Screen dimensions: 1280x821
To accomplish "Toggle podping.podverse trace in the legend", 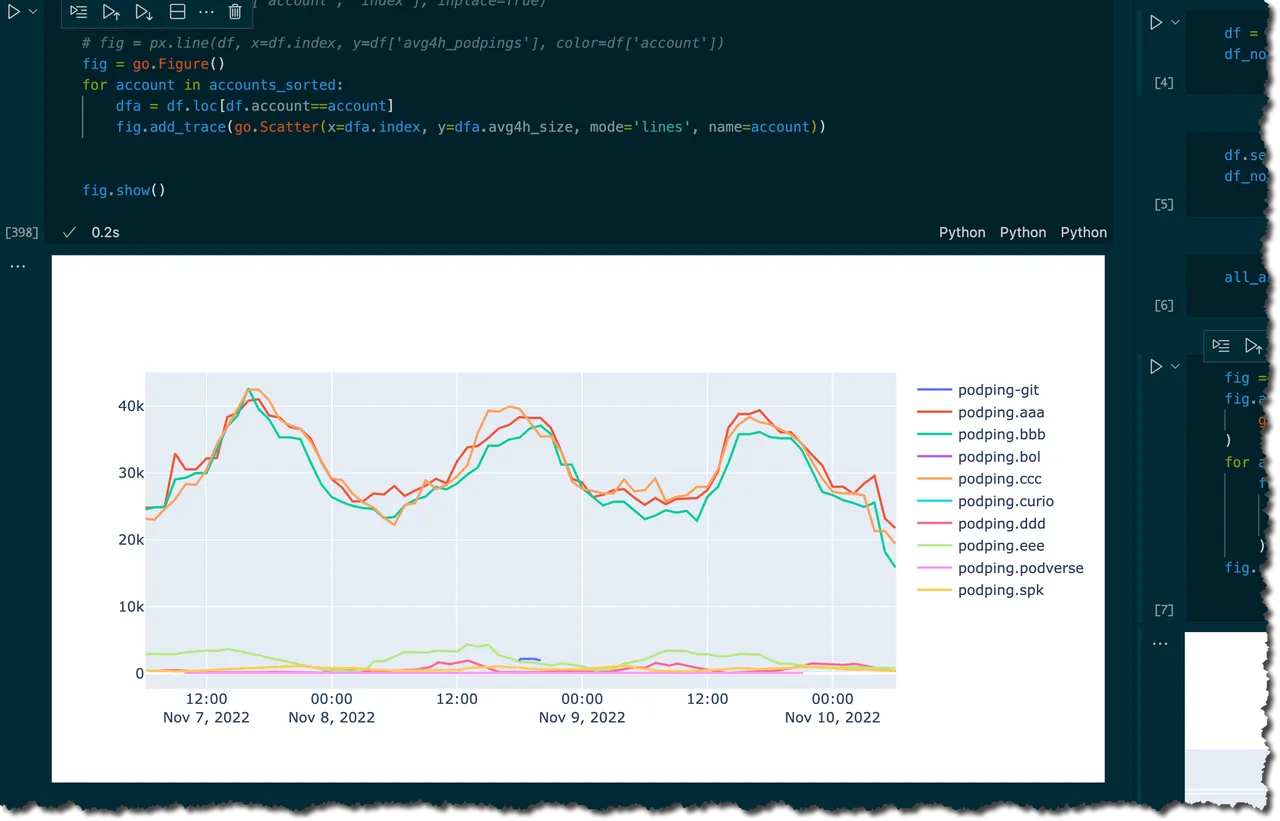I will coord(1000,568).
